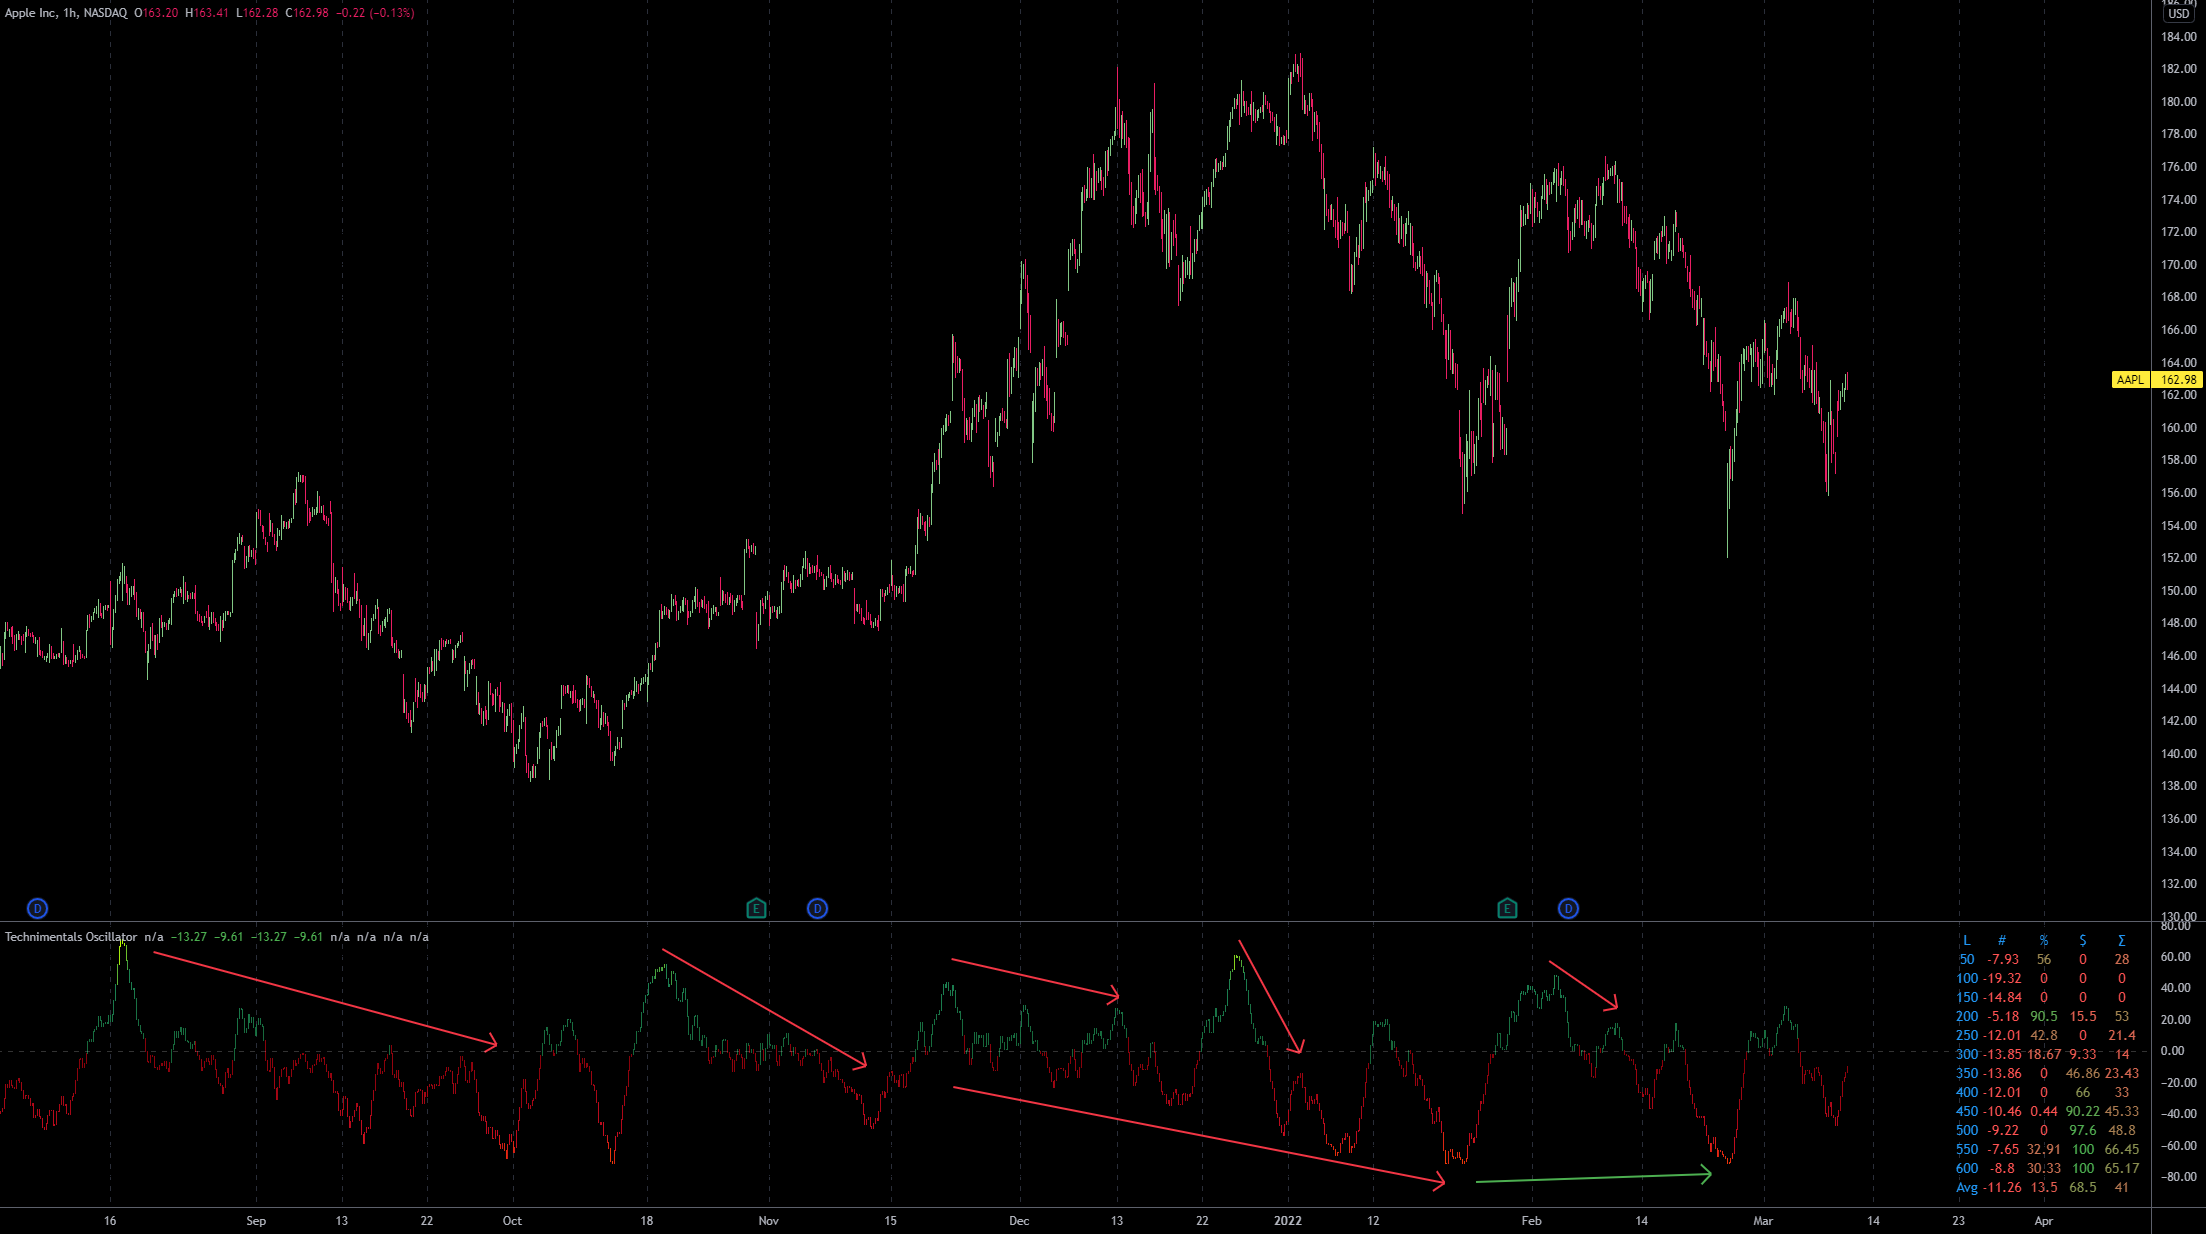The height and width of the screenshot is (1234, 2206).
Task: Click the 0.00 level on oscillator scale
Action: coord(2172,1051)
